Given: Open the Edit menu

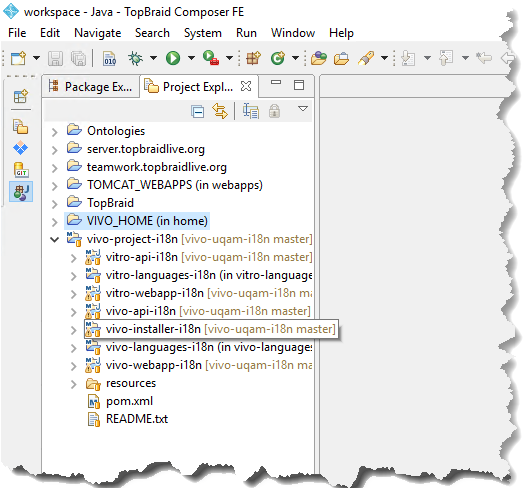Looking at the screenshot, I should tap(50, 33).
